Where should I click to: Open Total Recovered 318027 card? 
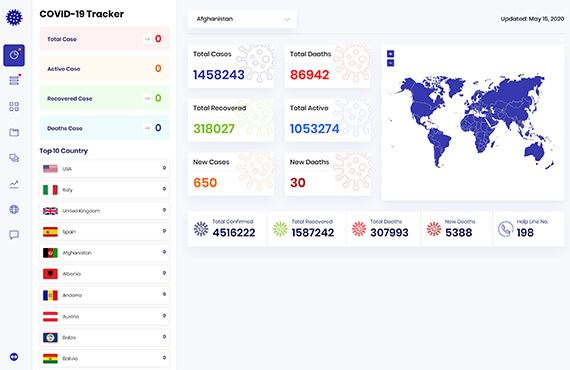point(231,120)
